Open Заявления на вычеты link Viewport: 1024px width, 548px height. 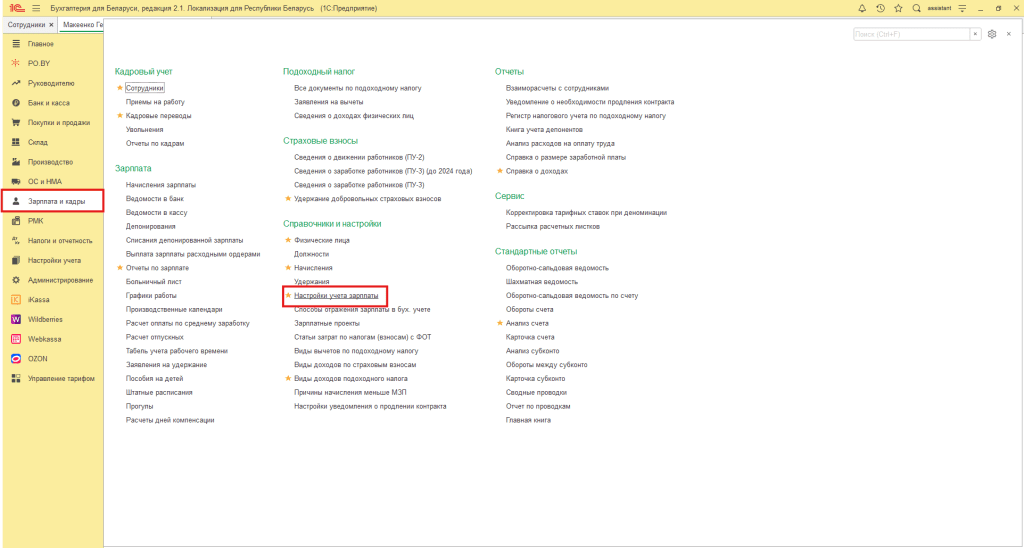pyautogui.click(x=328, y=102)
